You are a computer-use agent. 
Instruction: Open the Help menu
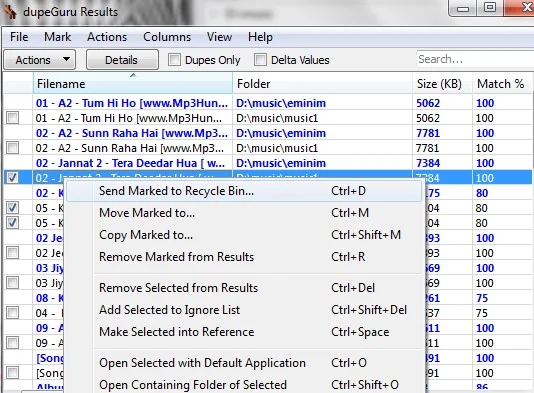pos(260,37)
